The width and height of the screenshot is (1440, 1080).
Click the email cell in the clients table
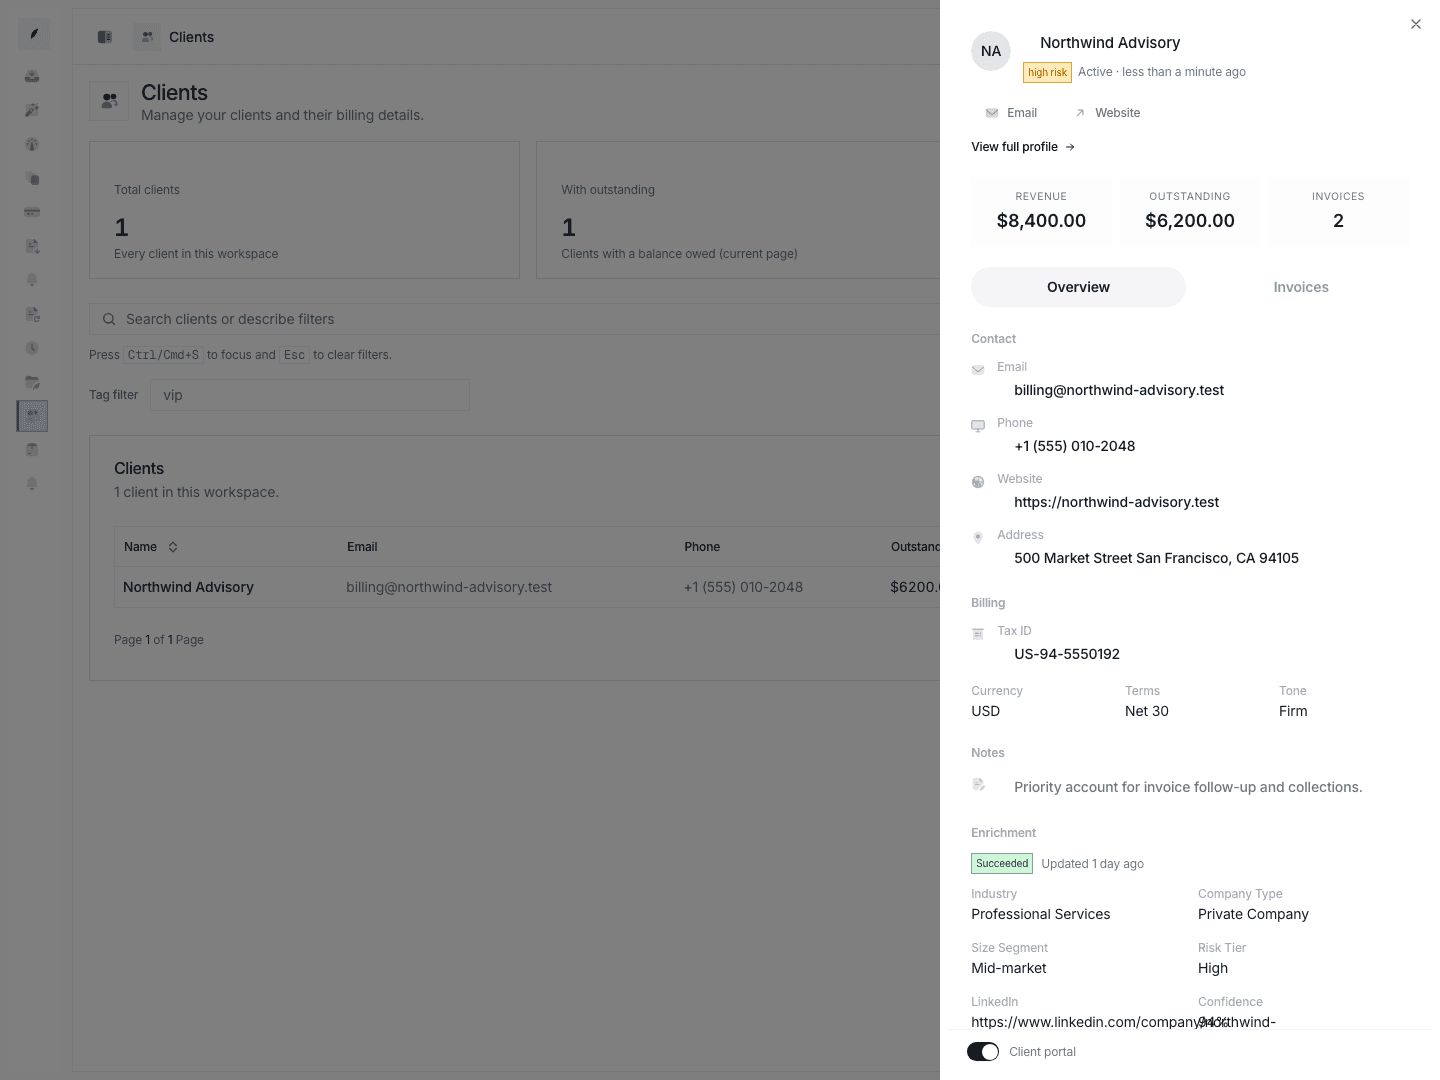tap(449, 587)
